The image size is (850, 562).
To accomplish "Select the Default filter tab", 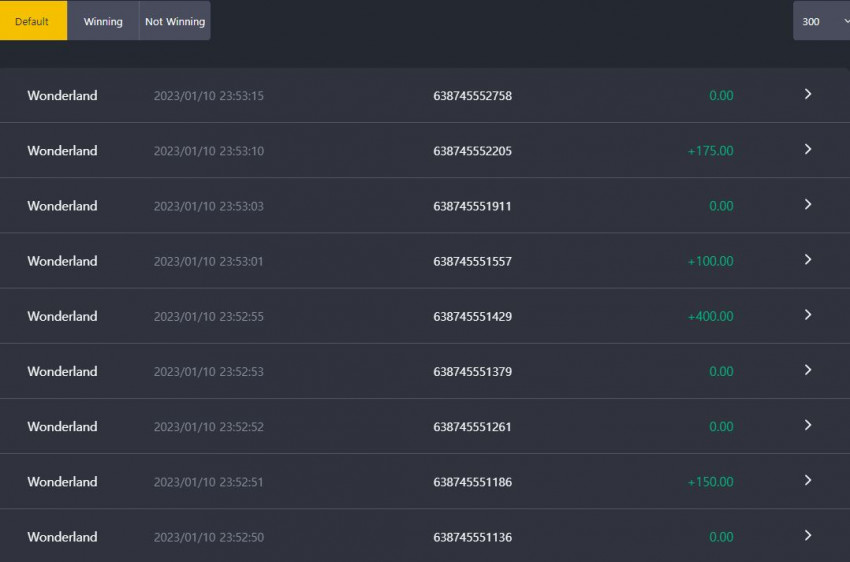I will click(33, 21).
